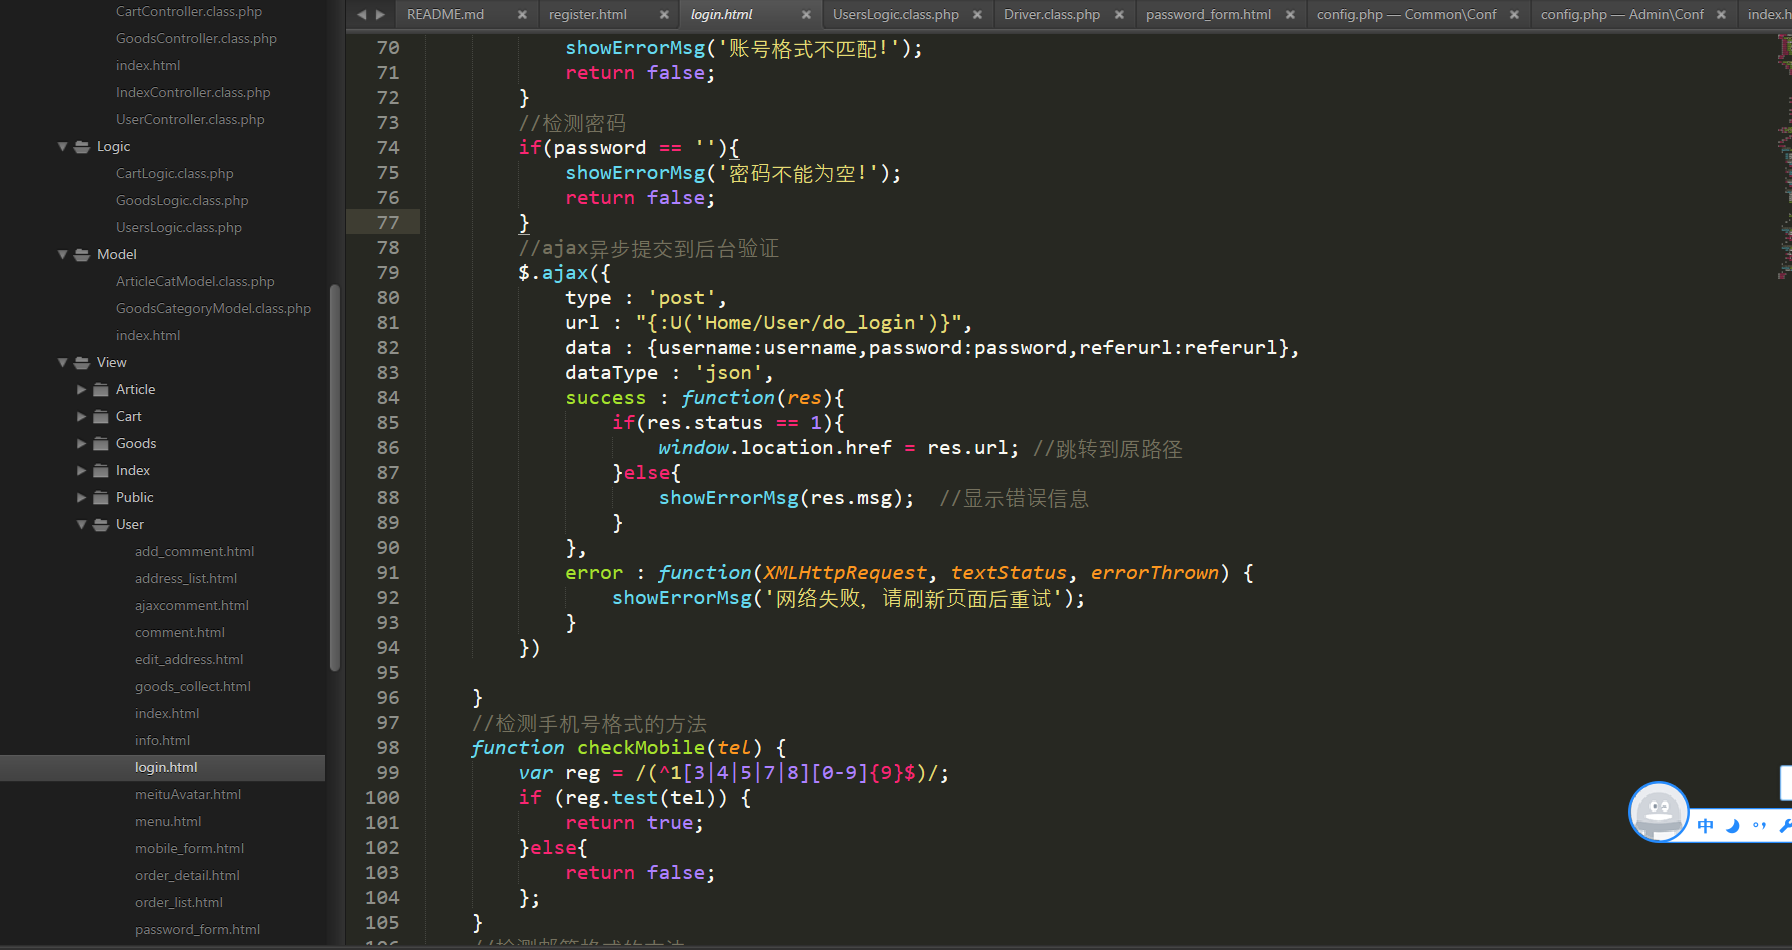The width and height of the screenshot is (1792, 950).
Task: Open input method wrench settings icon
Action: pyautogui.click(x=1785, y=825)
